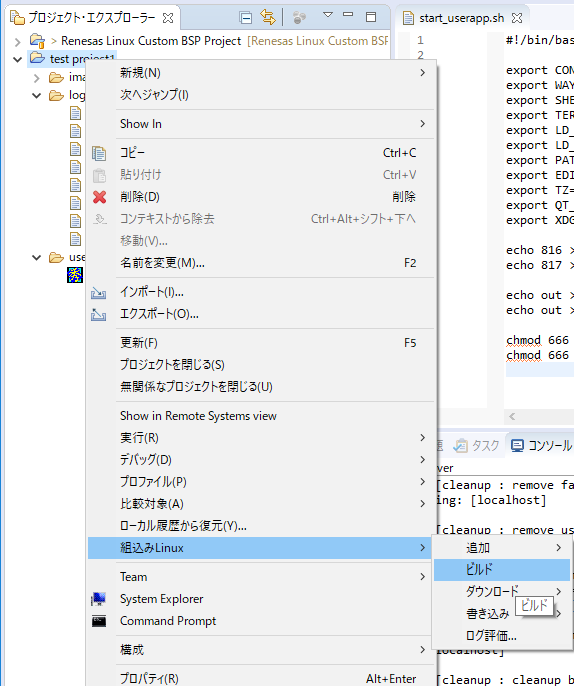The image size is (574, 686).
Task: Click Collapse All icon in Project Explorer
Action: (246, 18)
